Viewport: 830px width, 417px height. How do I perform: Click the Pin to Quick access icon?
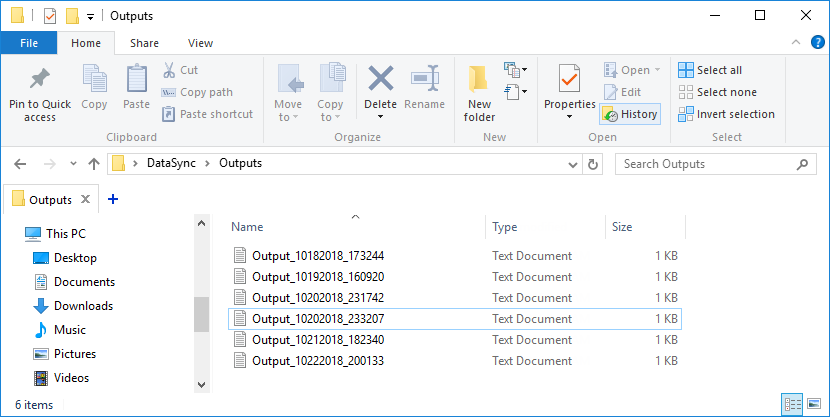click(x=40, y=80)
